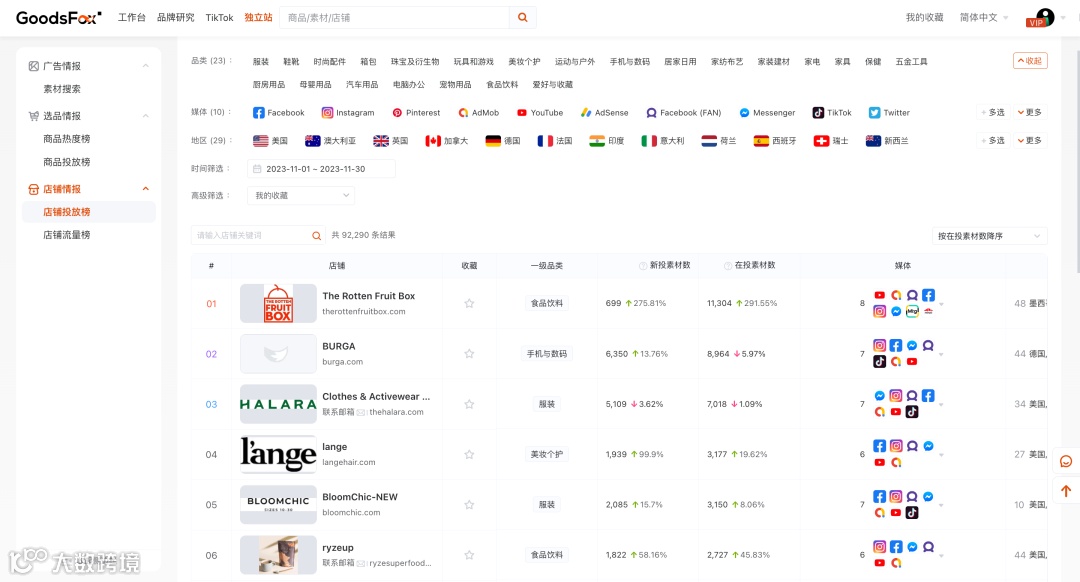Favorite the ryzeup store star
Image resolution: width=1080 pixels, height=582 pixels.
[469, 555]
